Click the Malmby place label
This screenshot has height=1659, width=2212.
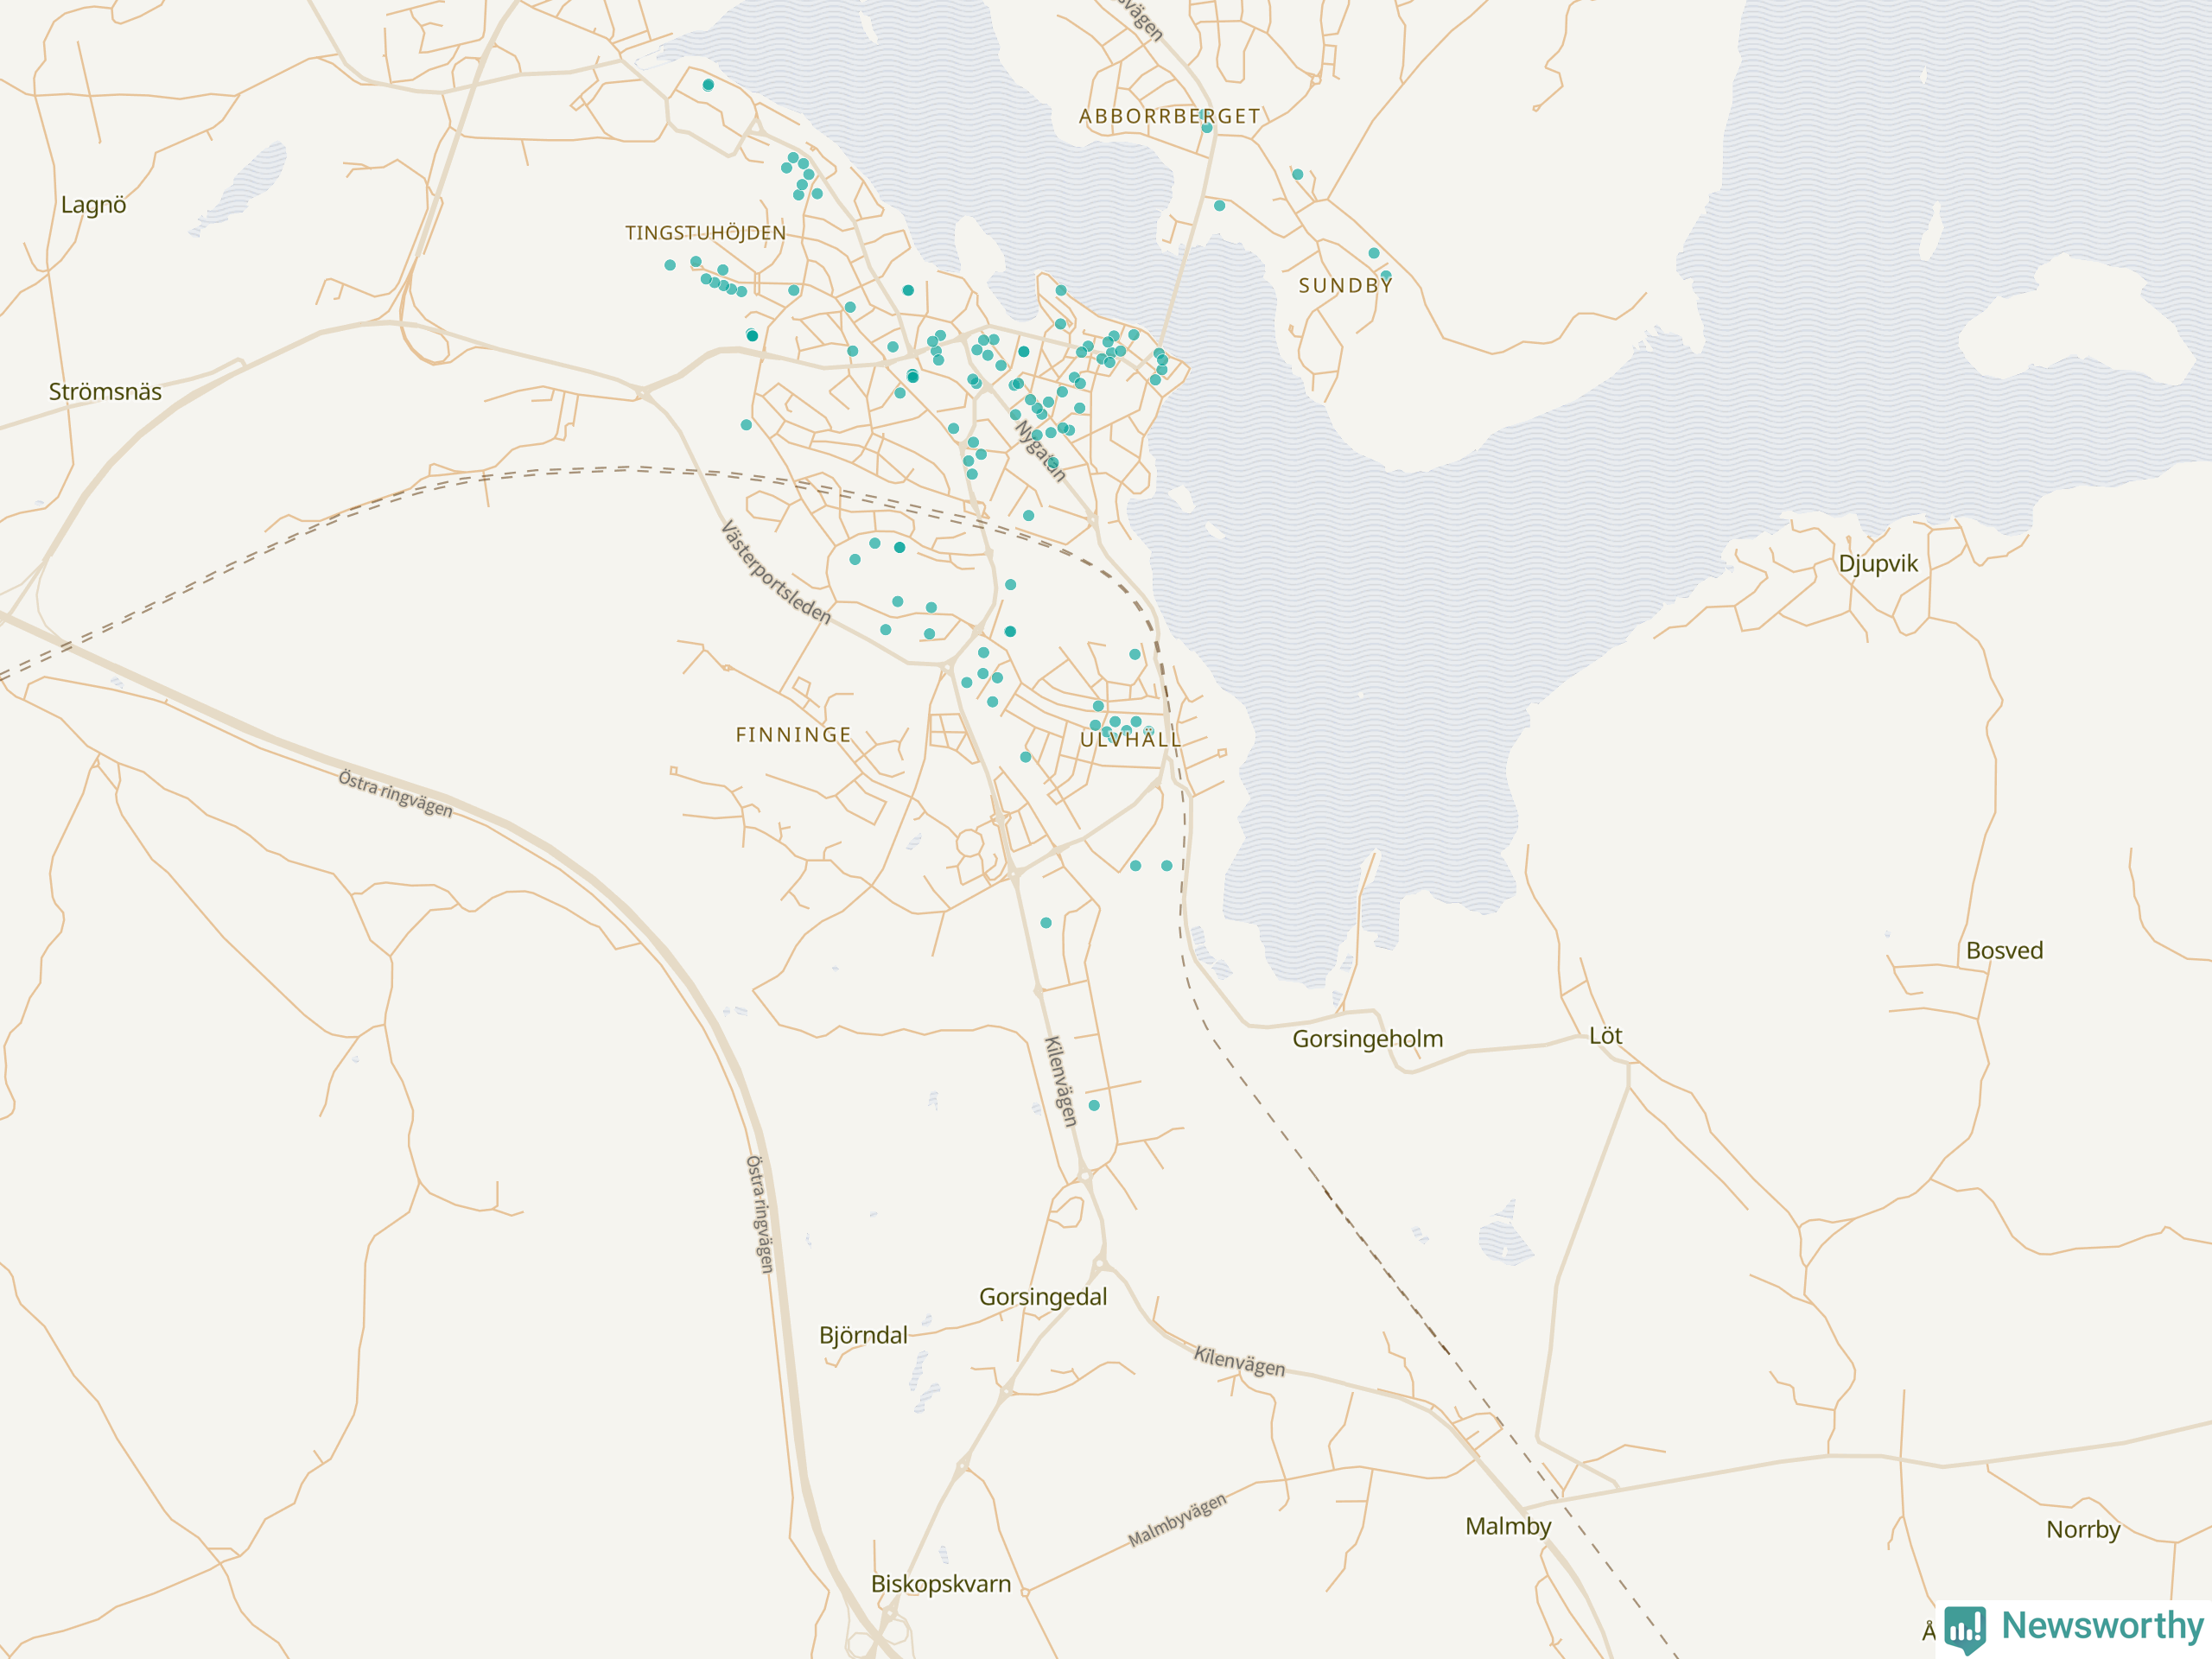click(x=1508, y=1526)
